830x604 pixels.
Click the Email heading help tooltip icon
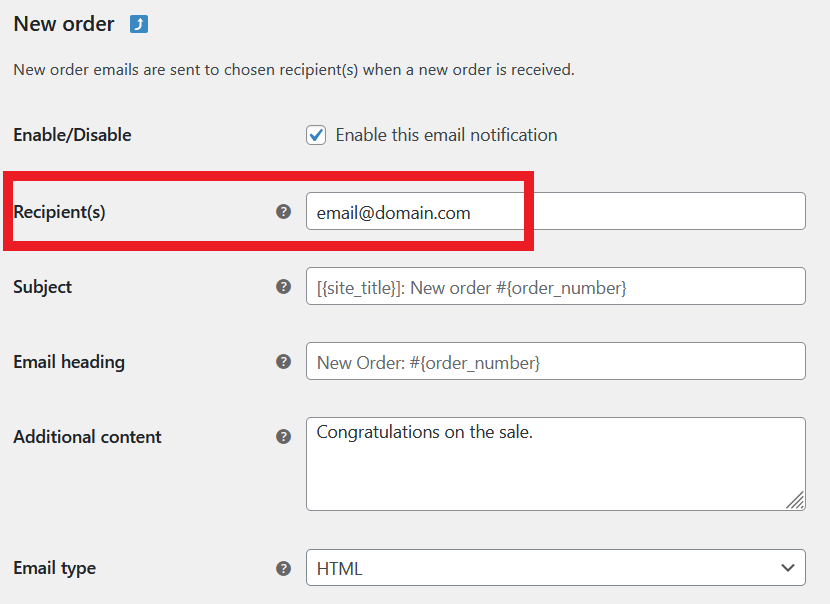tap(283, 362)
